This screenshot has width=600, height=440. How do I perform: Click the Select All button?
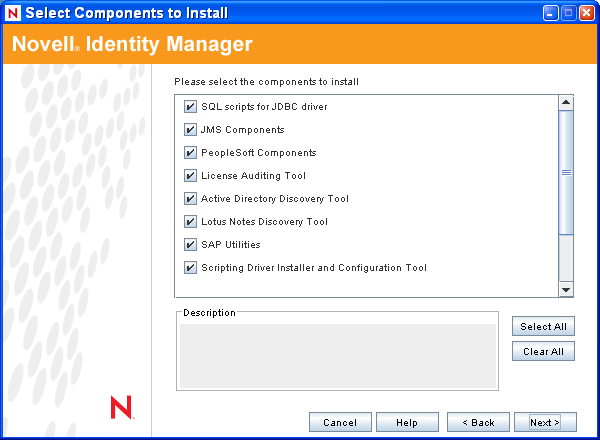click(543, 326)
